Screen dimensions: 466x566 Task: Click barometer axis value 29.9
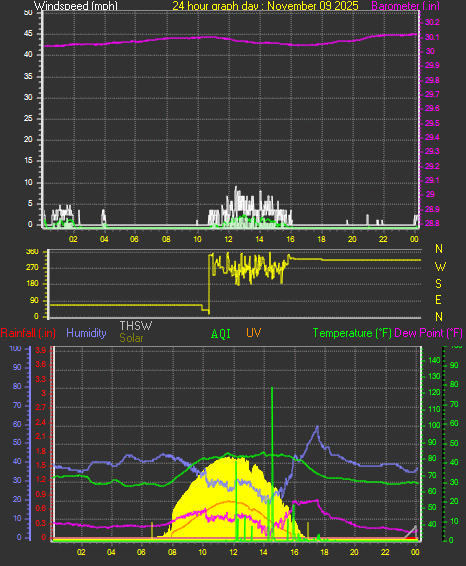tap(432, 65)
